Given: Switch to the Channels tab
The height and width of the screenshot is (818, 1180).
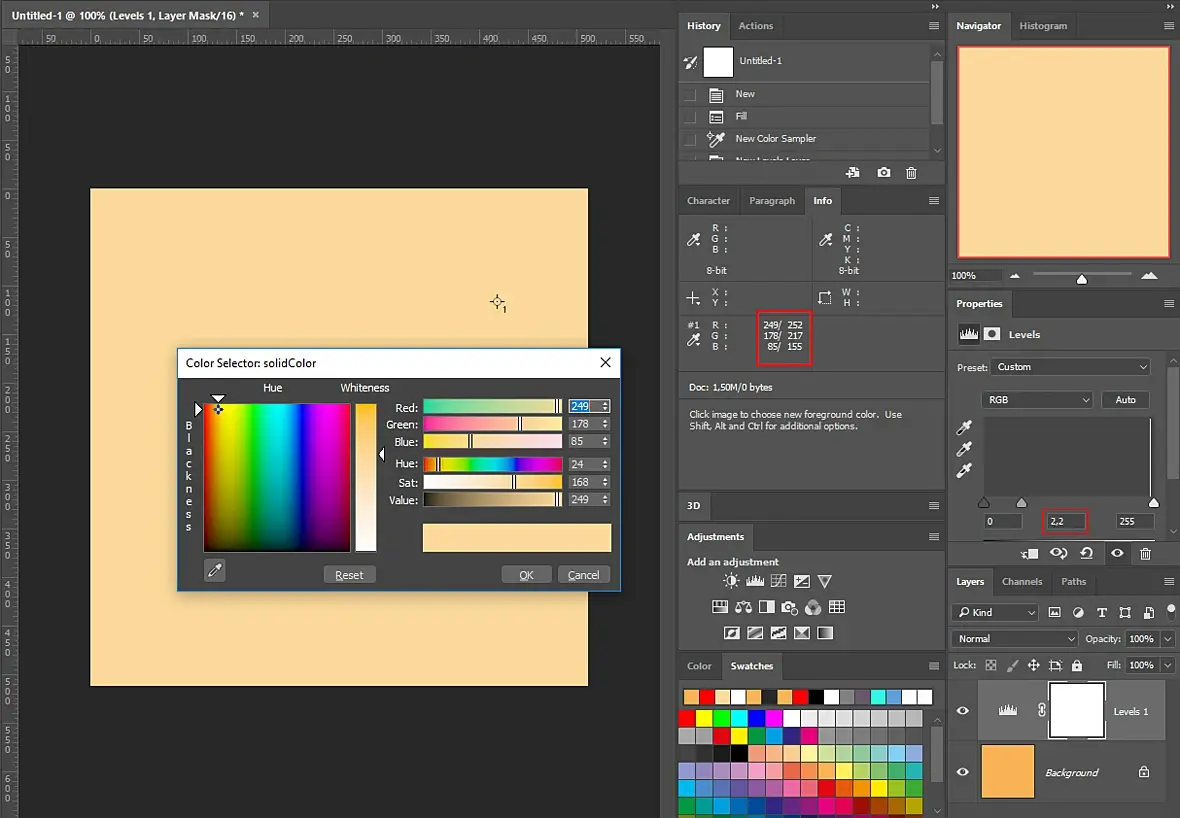Looking at the screenshot, I should (1021, 582).
